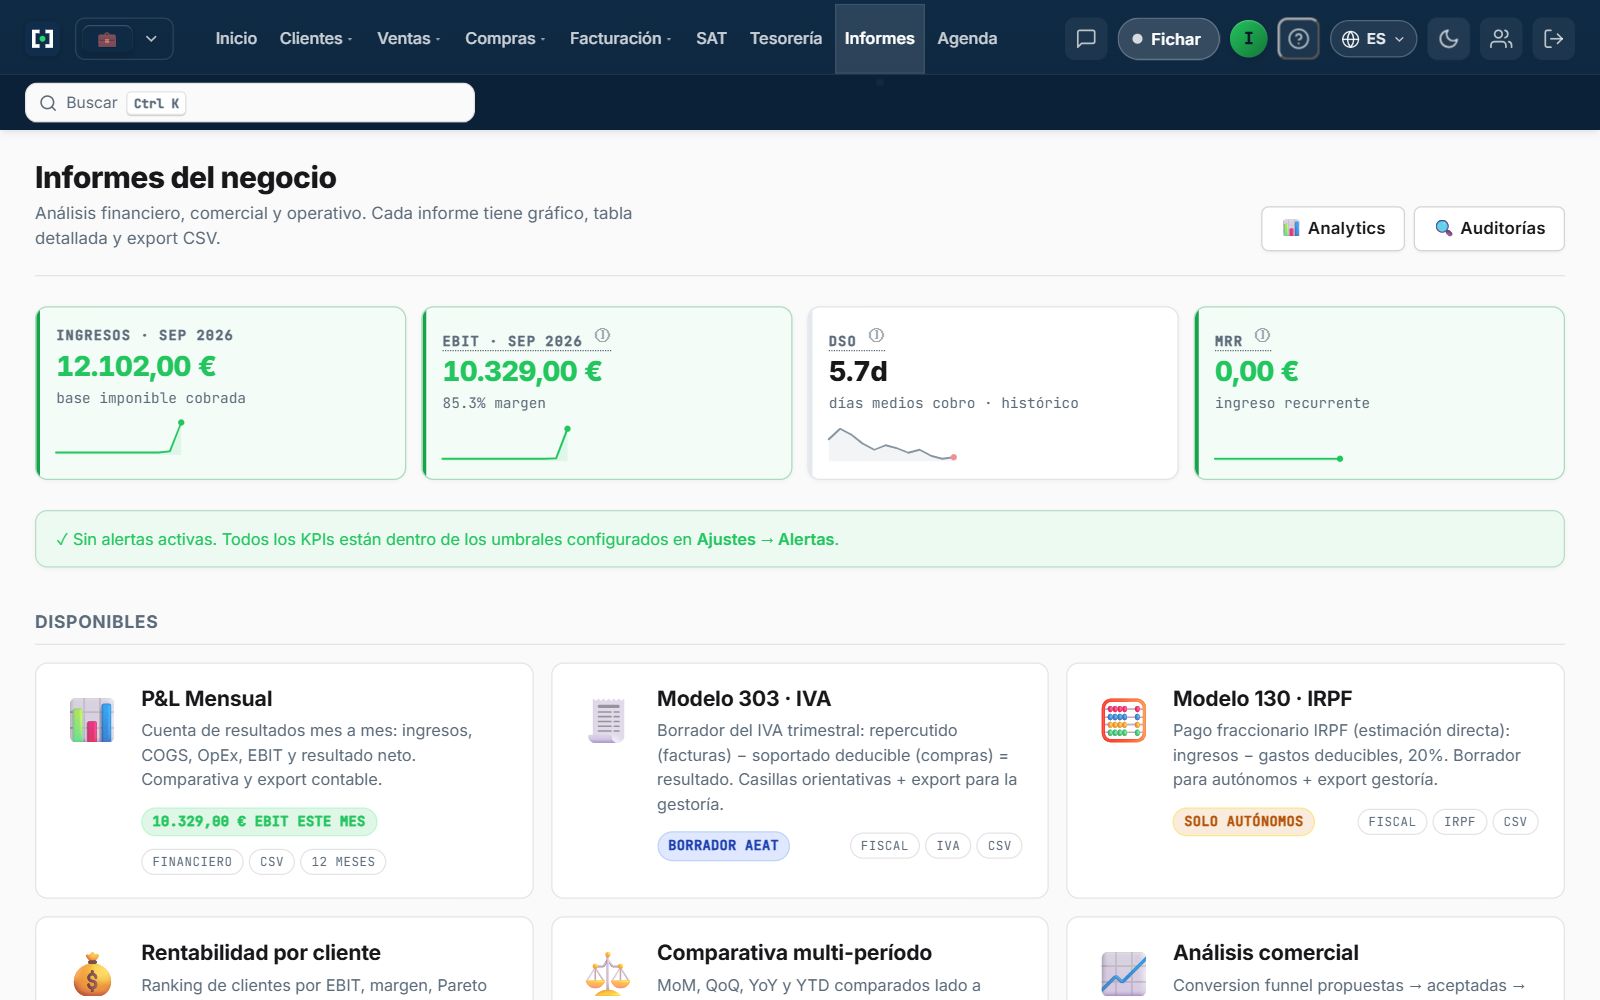The height and width of the screenshot is (1000, 1600).
Task: Click the 'IRPF' tag on Modelo 130
Action: coord(1460,822)
